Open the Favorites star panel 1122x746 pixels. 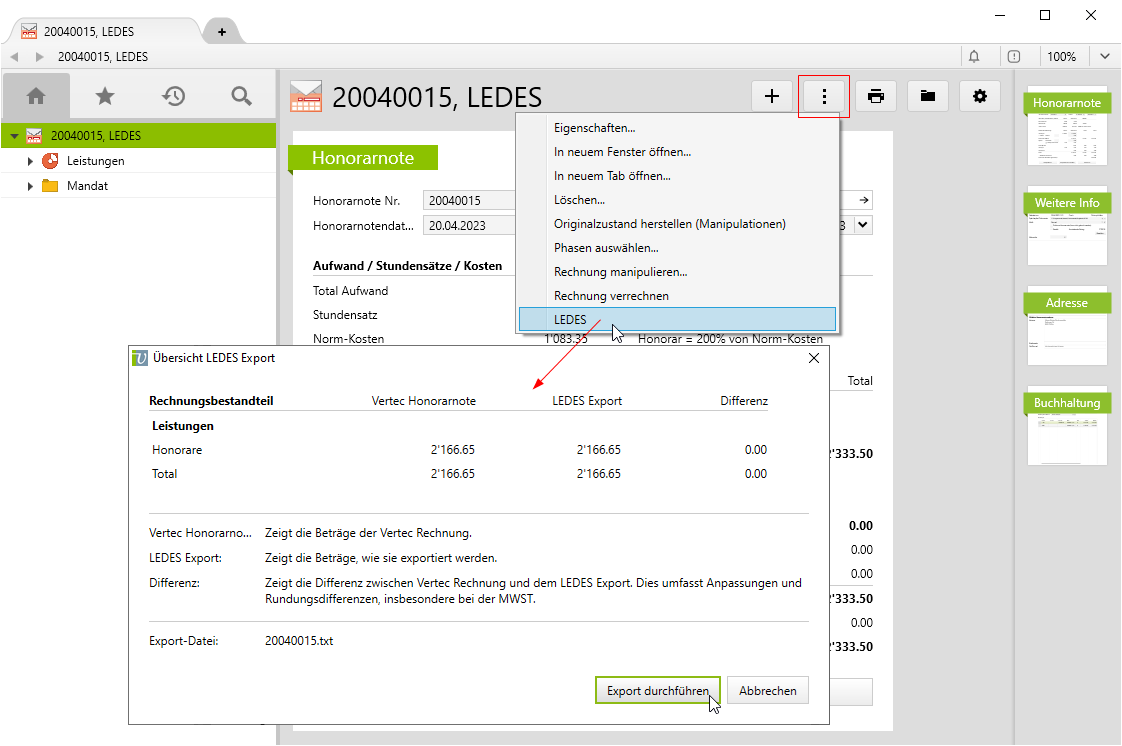[104, 95]
